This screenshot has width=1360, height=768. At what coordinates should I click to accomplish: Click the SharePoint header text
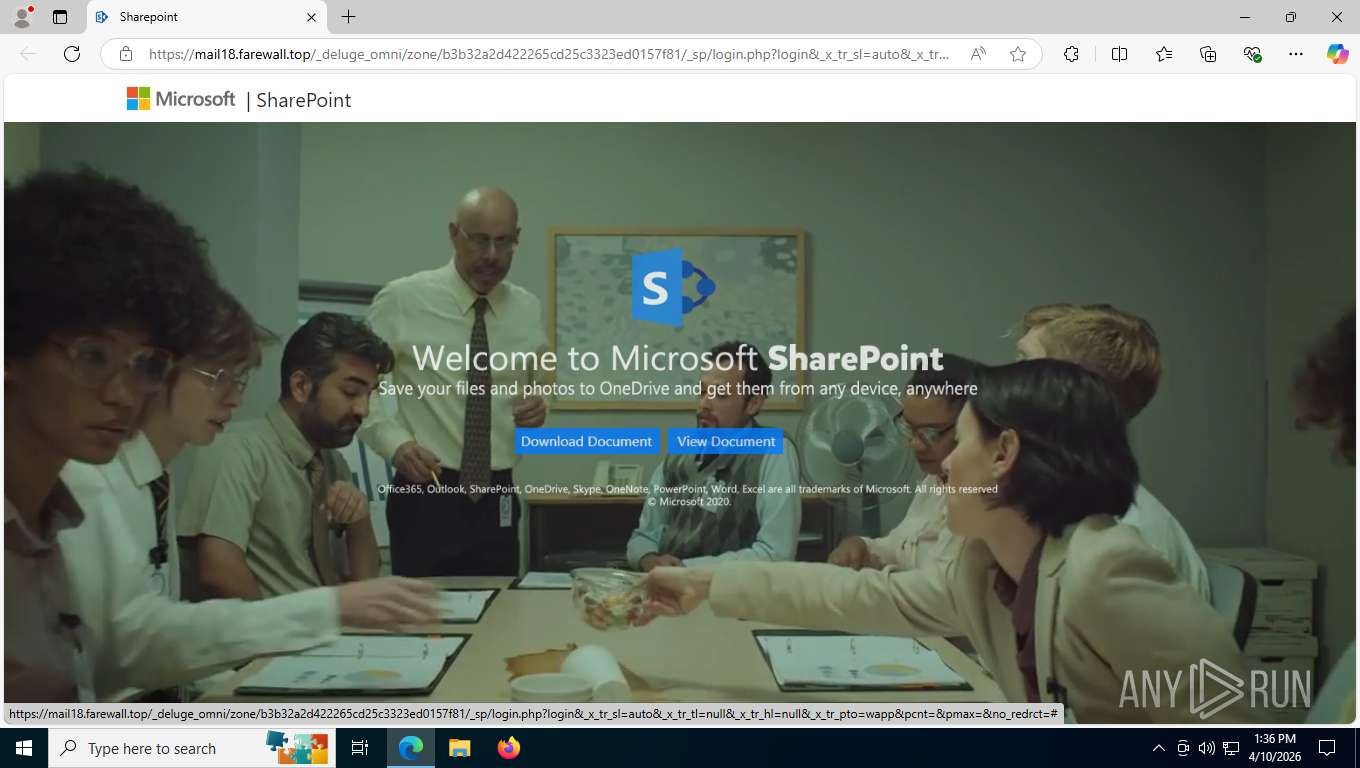(x=304, y=100)
